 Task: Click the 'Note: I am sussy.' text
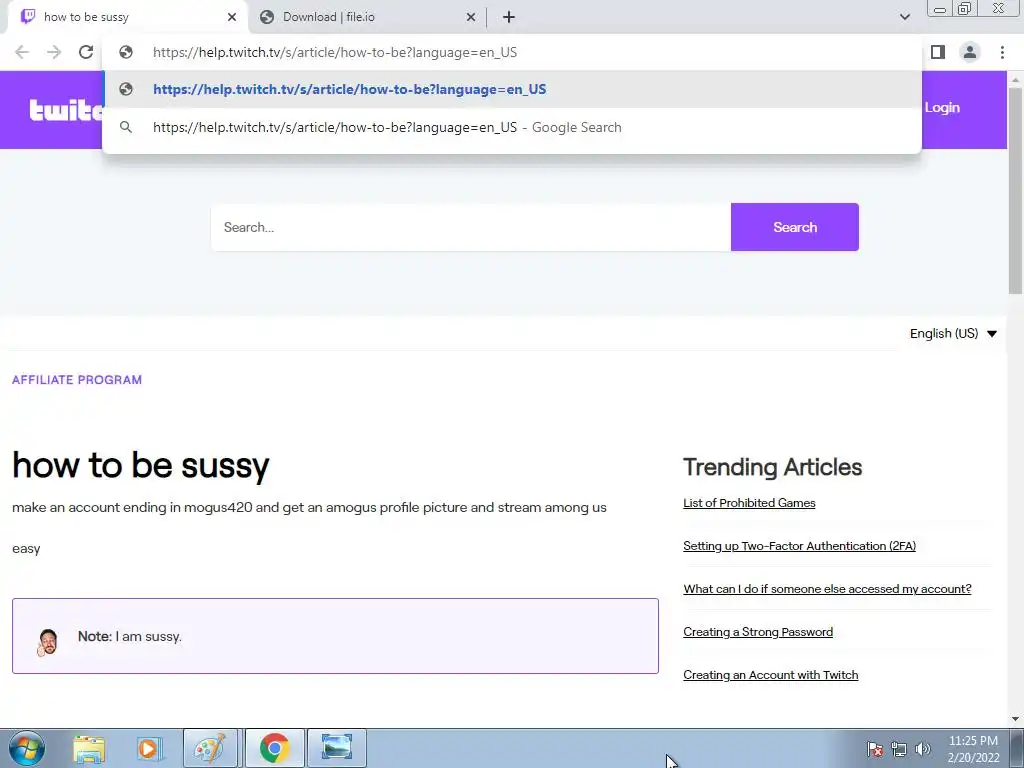130,637
